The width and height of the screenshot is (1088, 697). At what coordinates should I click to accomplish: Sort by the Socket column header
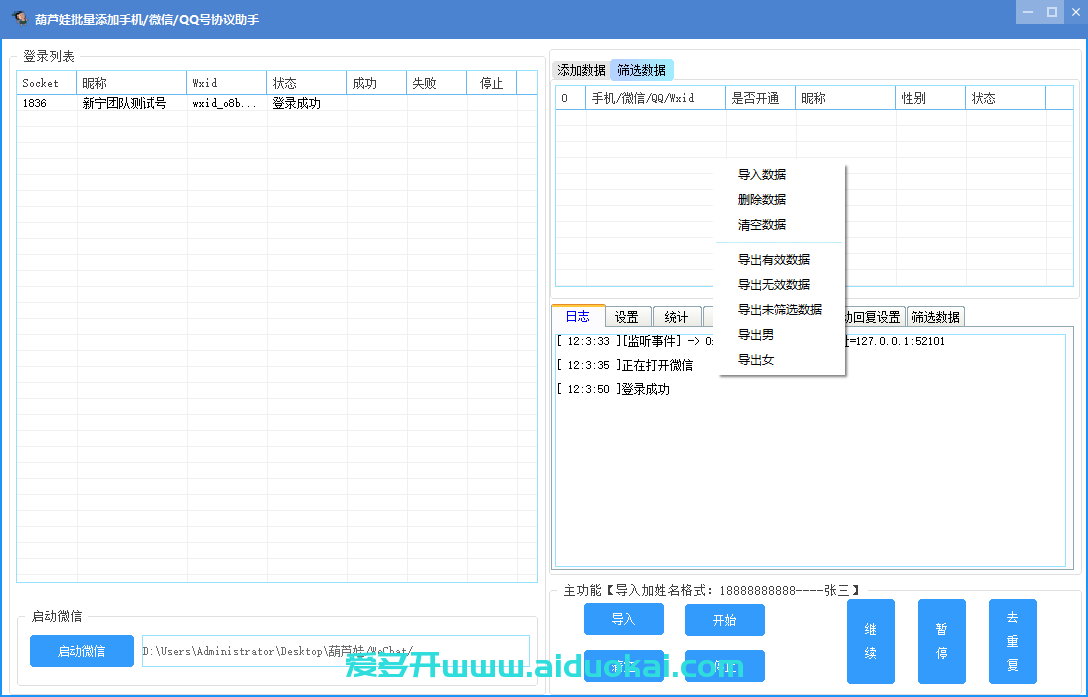tap(46, 83)
